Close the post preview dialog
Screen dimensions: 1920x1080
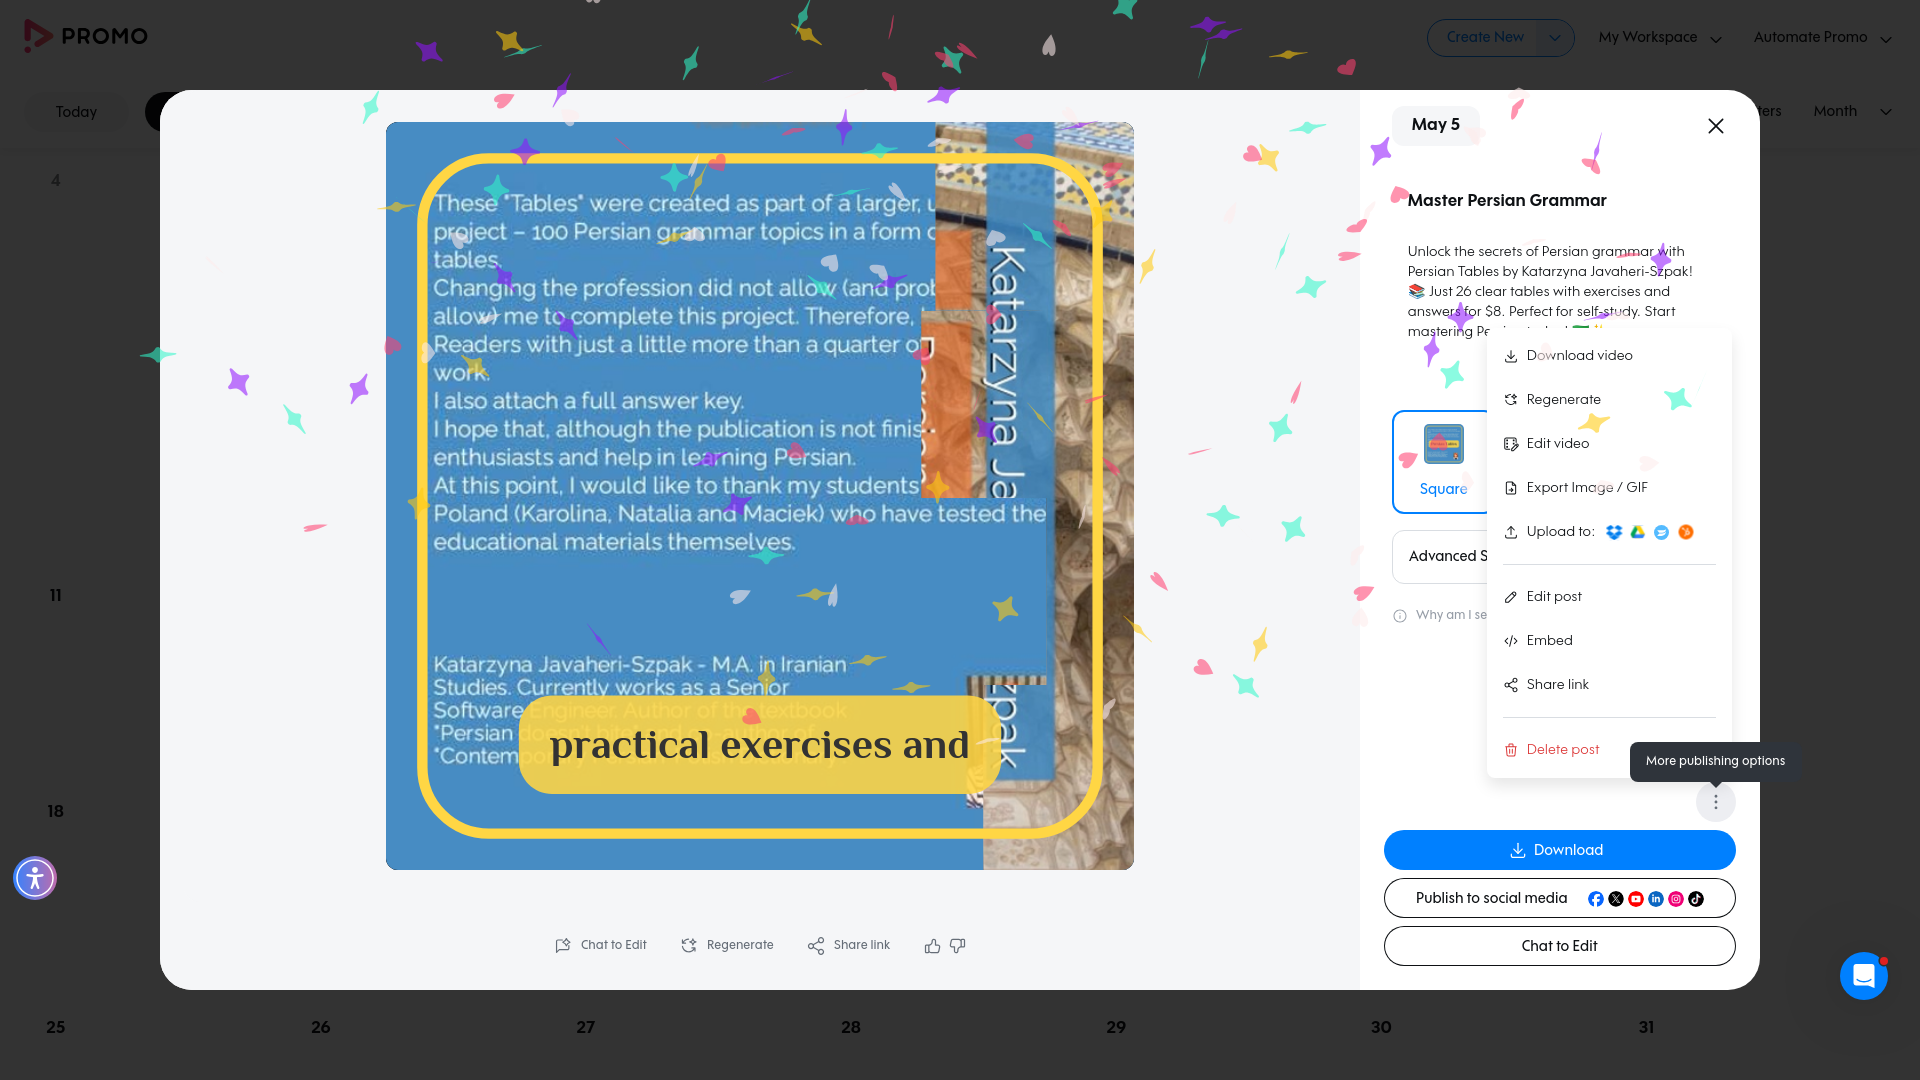(x=1716, y=126)
